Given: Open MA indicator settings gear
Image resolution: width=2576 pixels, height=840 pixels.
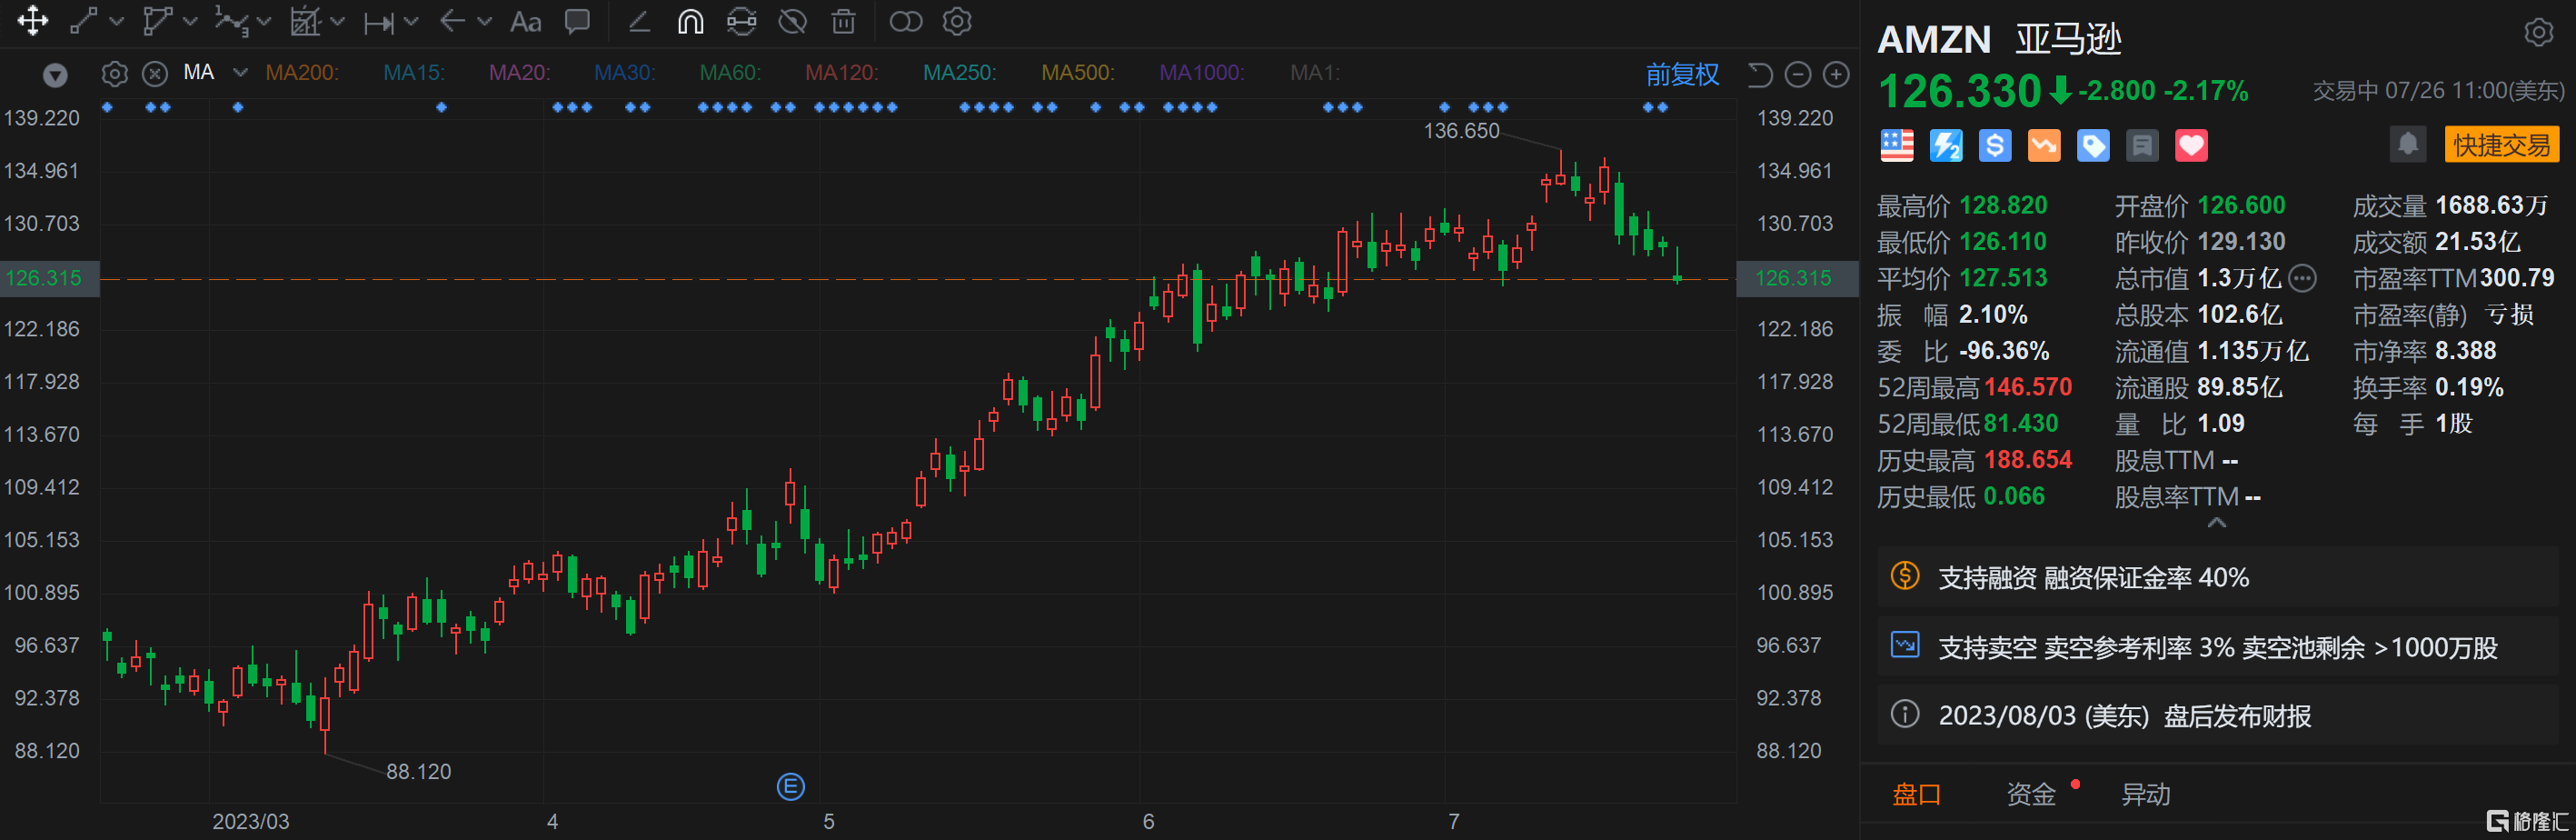Looking at the screenshot, I should tap(115, 74).
